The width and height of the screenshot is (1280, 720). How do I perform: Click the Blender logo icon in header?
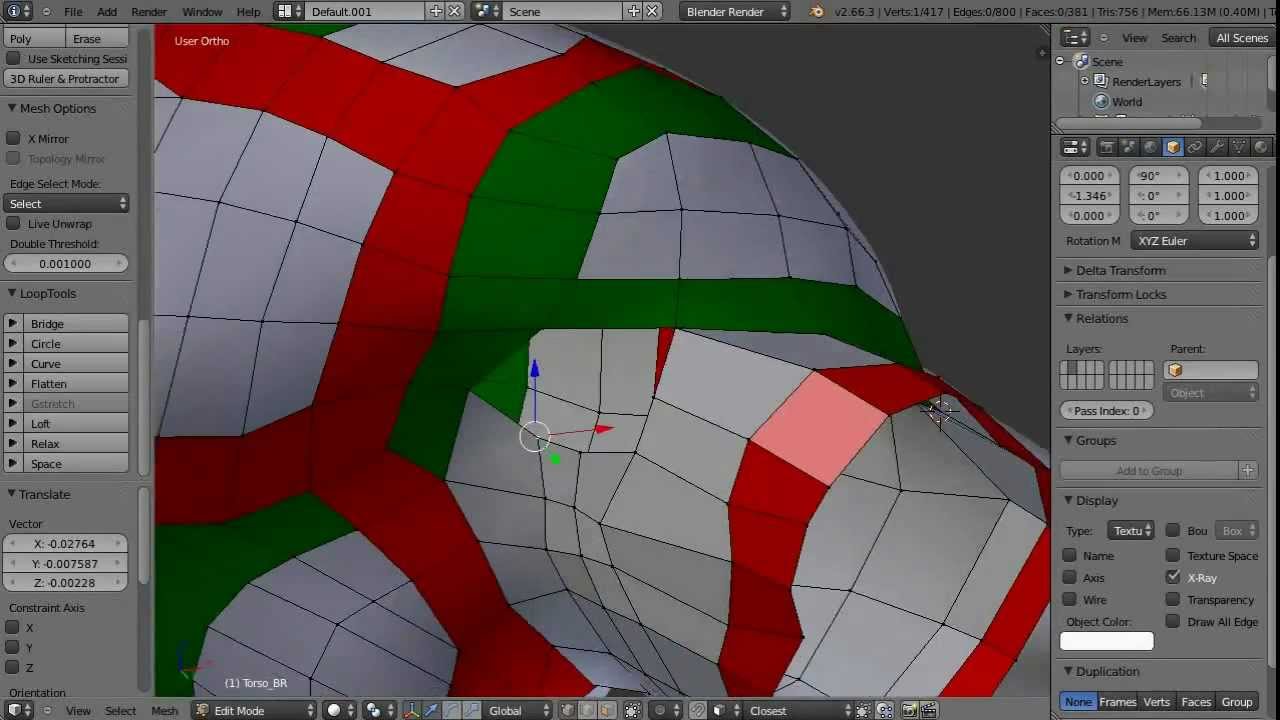[817, 11]
